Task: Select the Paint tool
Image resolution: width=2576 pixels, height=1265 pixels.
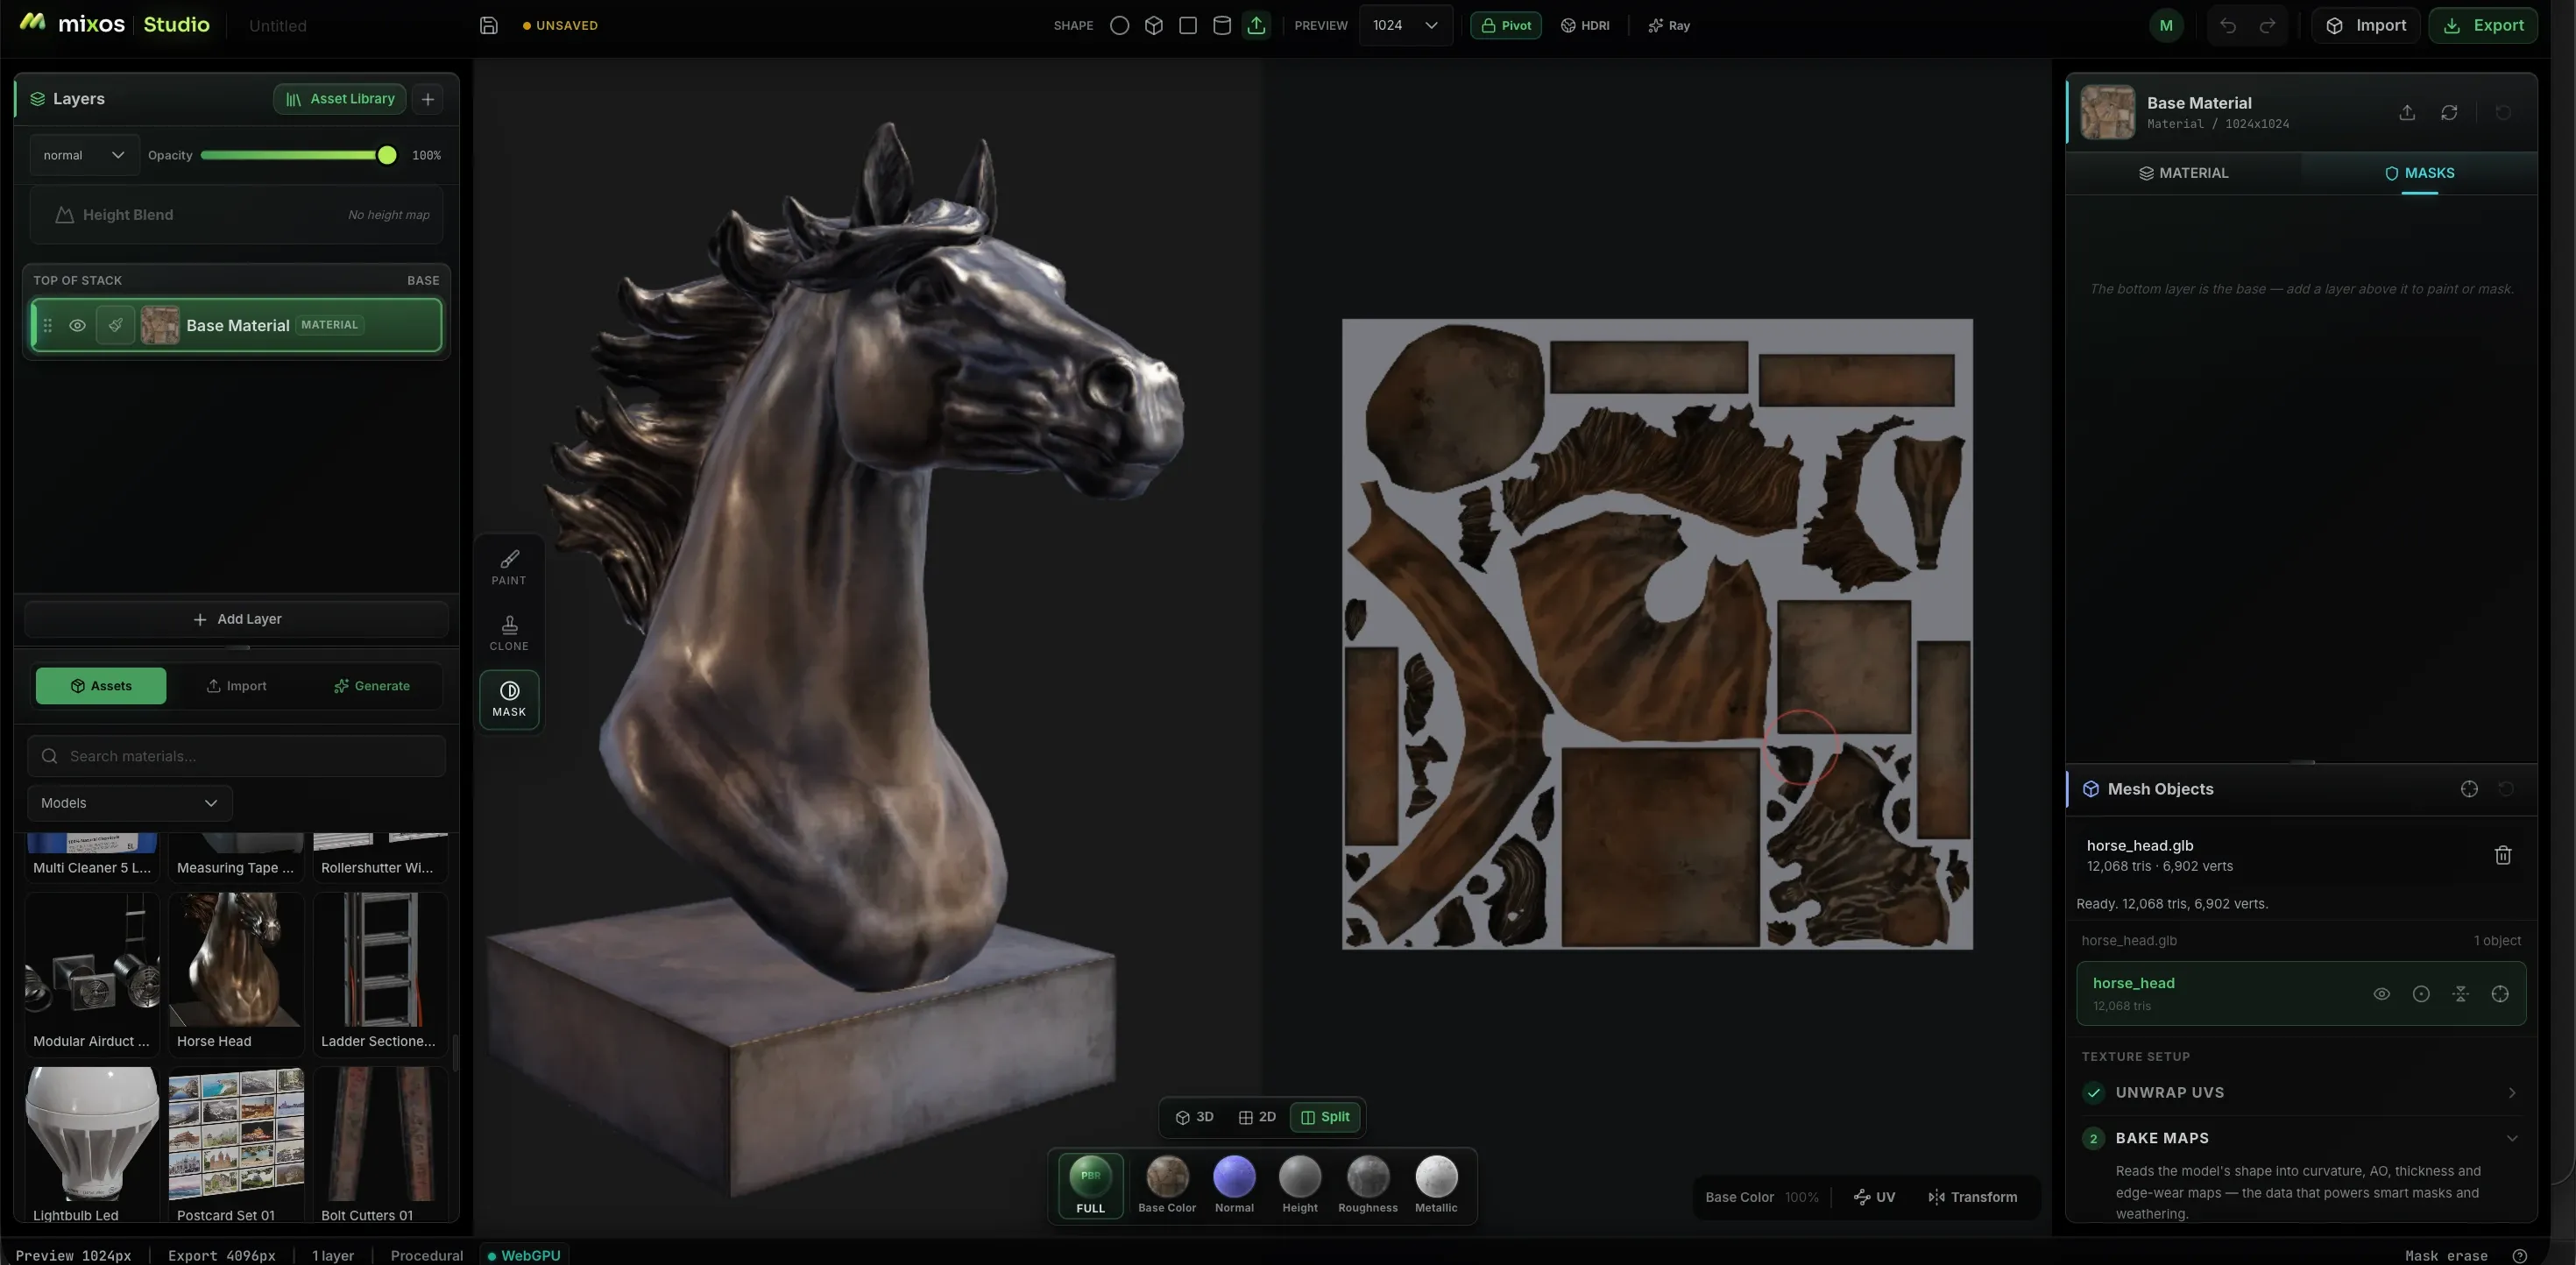Action: [509, 567]
